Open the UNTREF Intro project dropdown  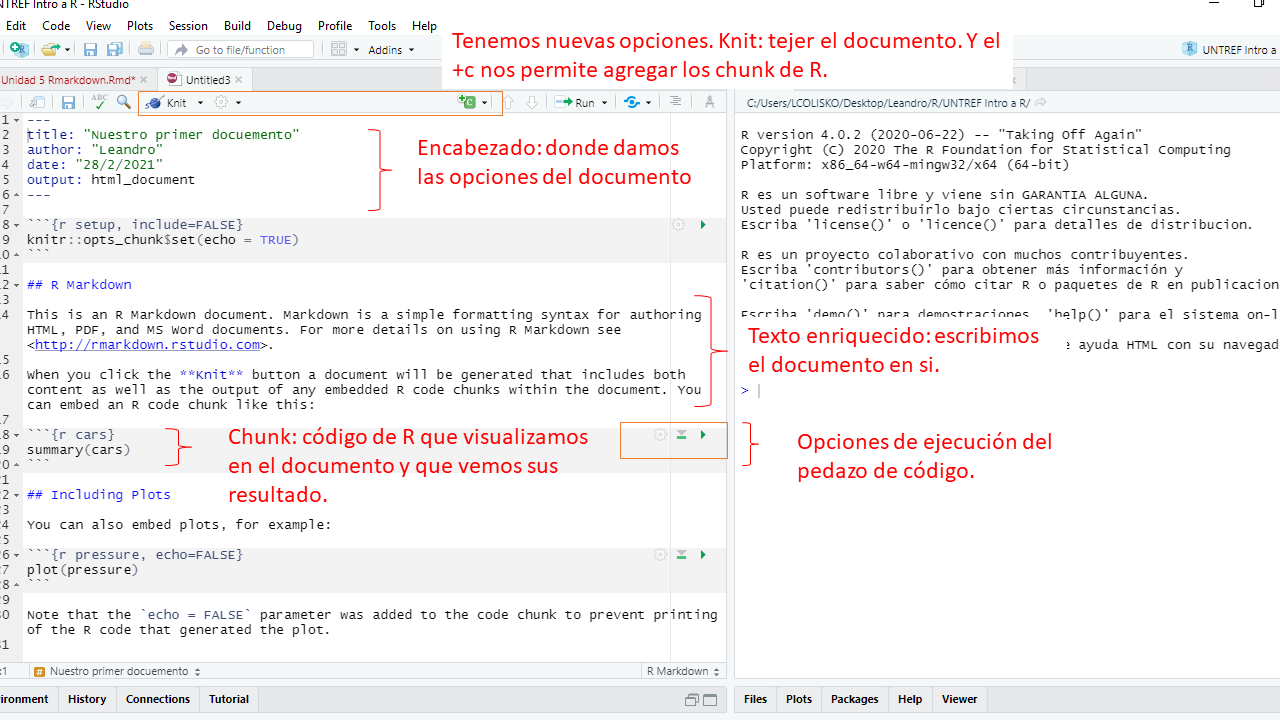[1229, 49]
